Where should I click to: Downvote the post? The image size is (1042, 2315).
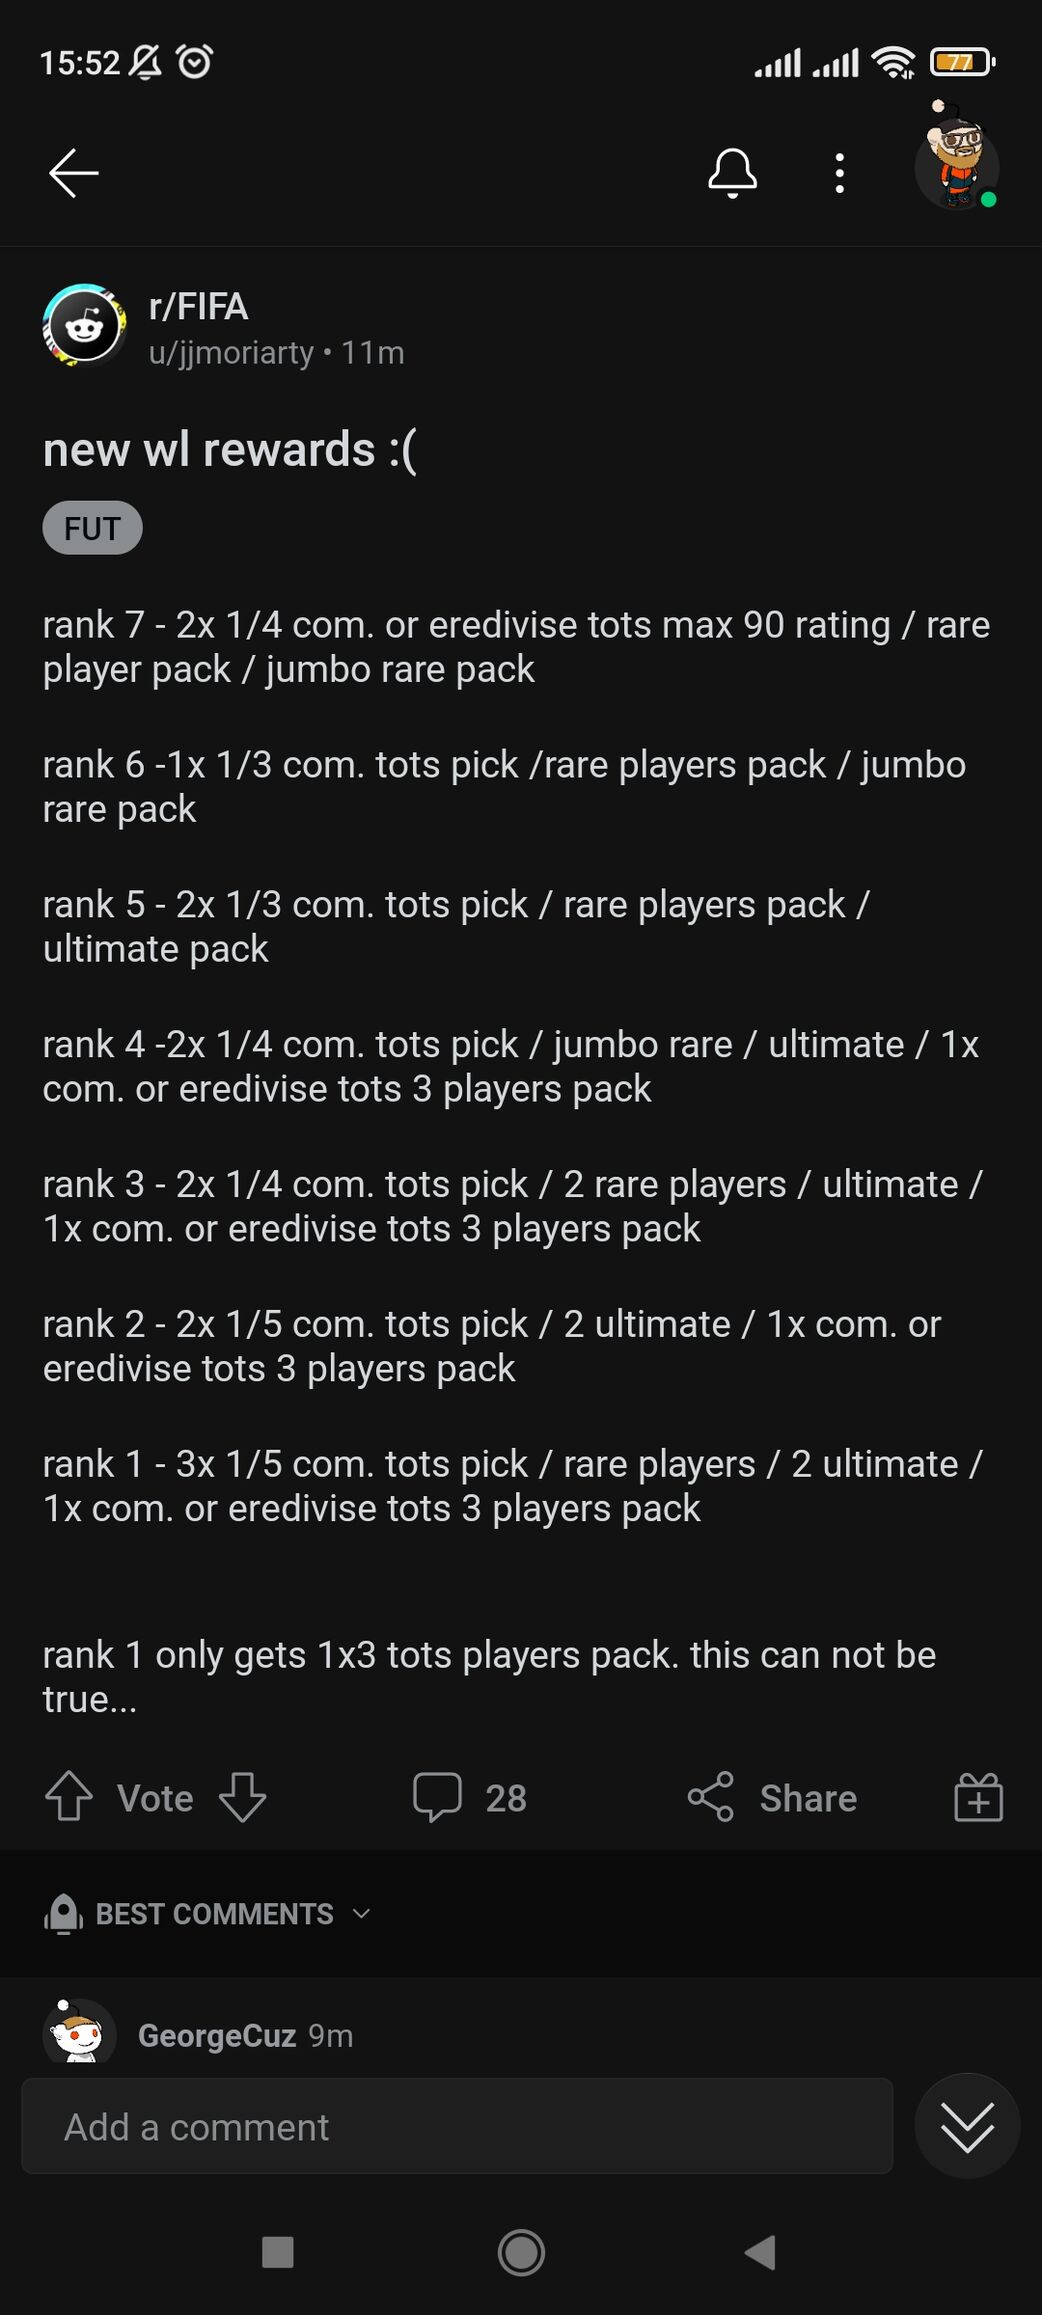point(243,1797)
